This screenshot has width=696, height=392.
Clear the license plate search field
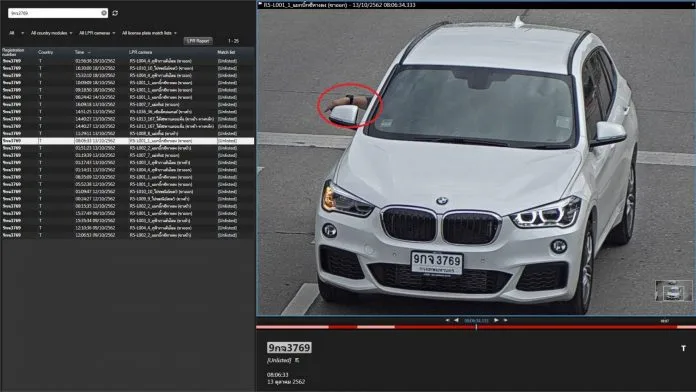(104, 13)
